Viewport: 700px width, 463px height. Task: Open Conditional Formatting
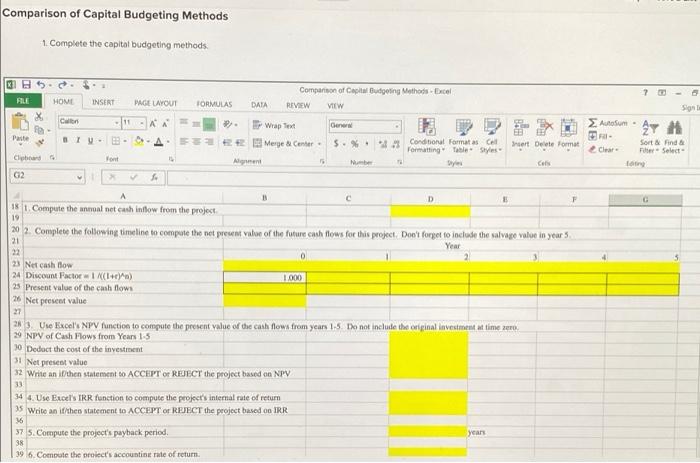(x=426, y=135)
